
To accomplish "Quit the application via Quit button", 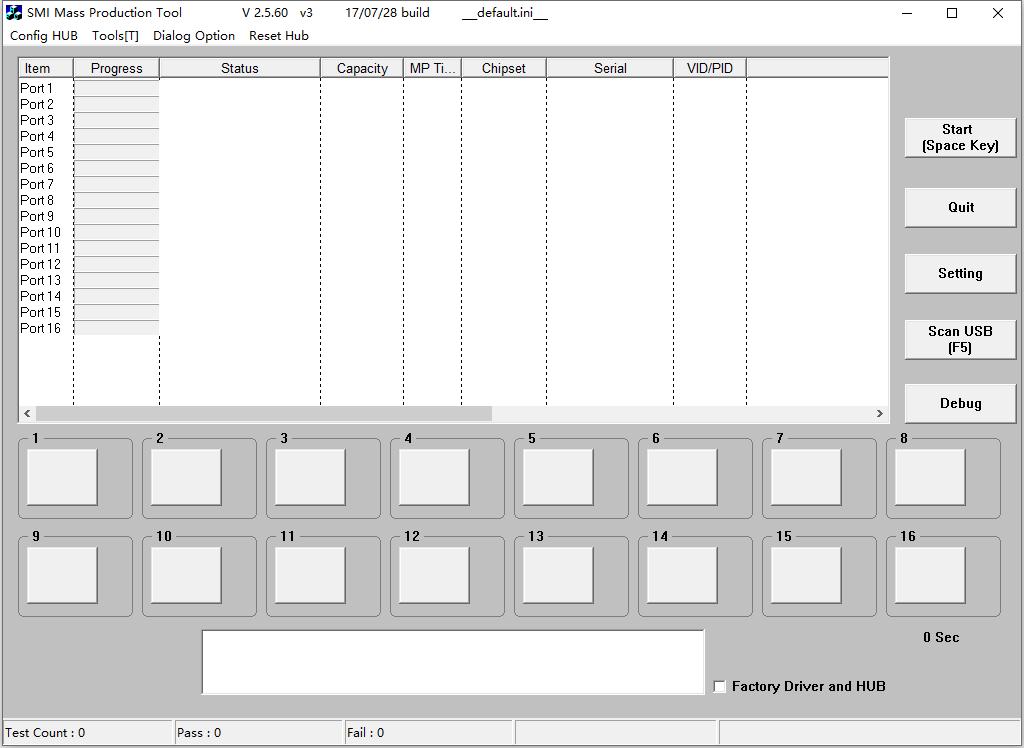I will (x=959, y=207).
